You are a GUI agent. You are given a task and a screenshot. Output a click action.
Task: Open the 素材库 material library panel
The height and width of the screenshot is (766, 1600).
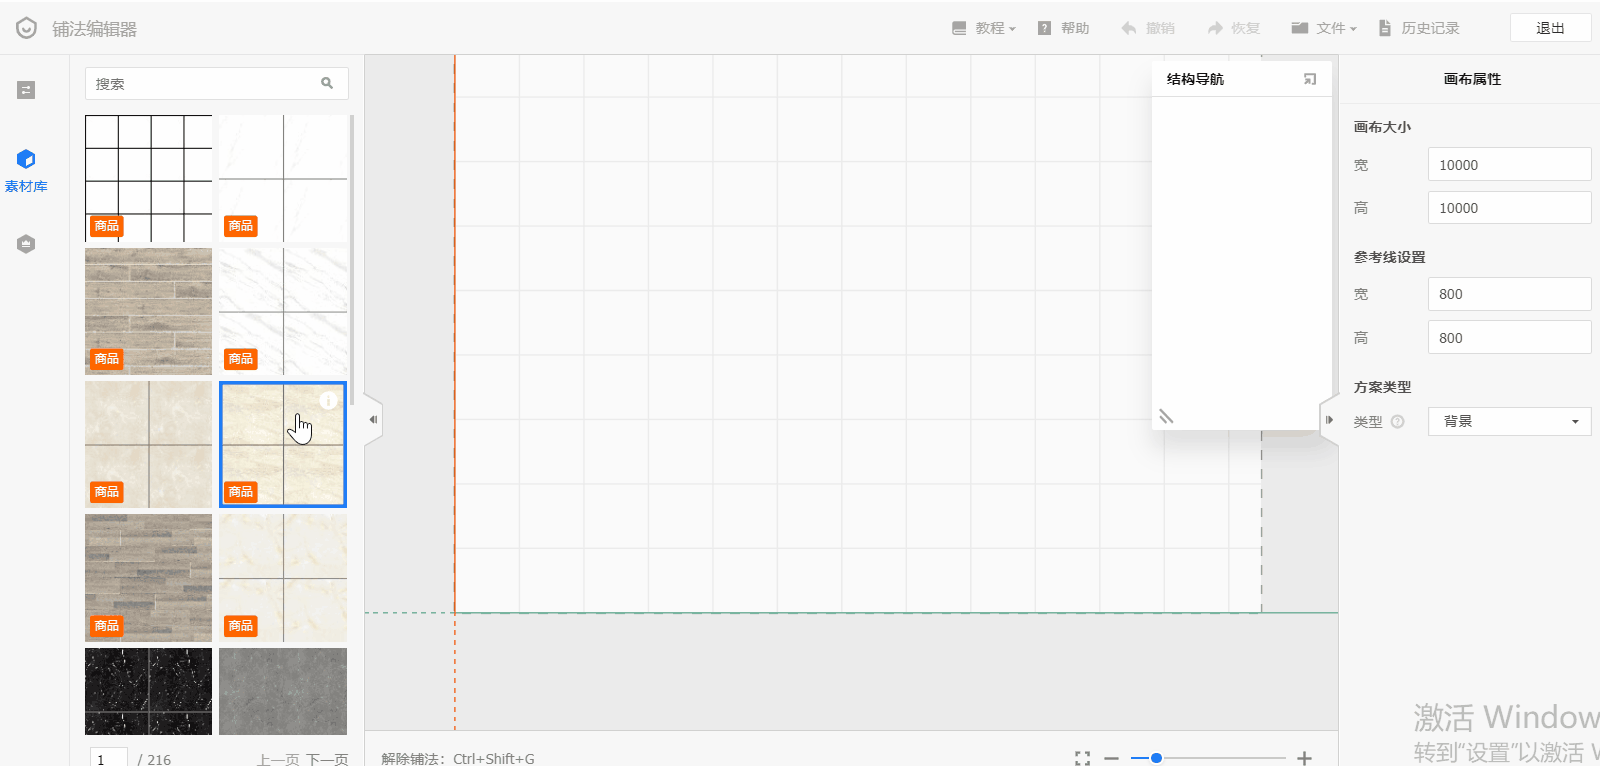(26, 169)
